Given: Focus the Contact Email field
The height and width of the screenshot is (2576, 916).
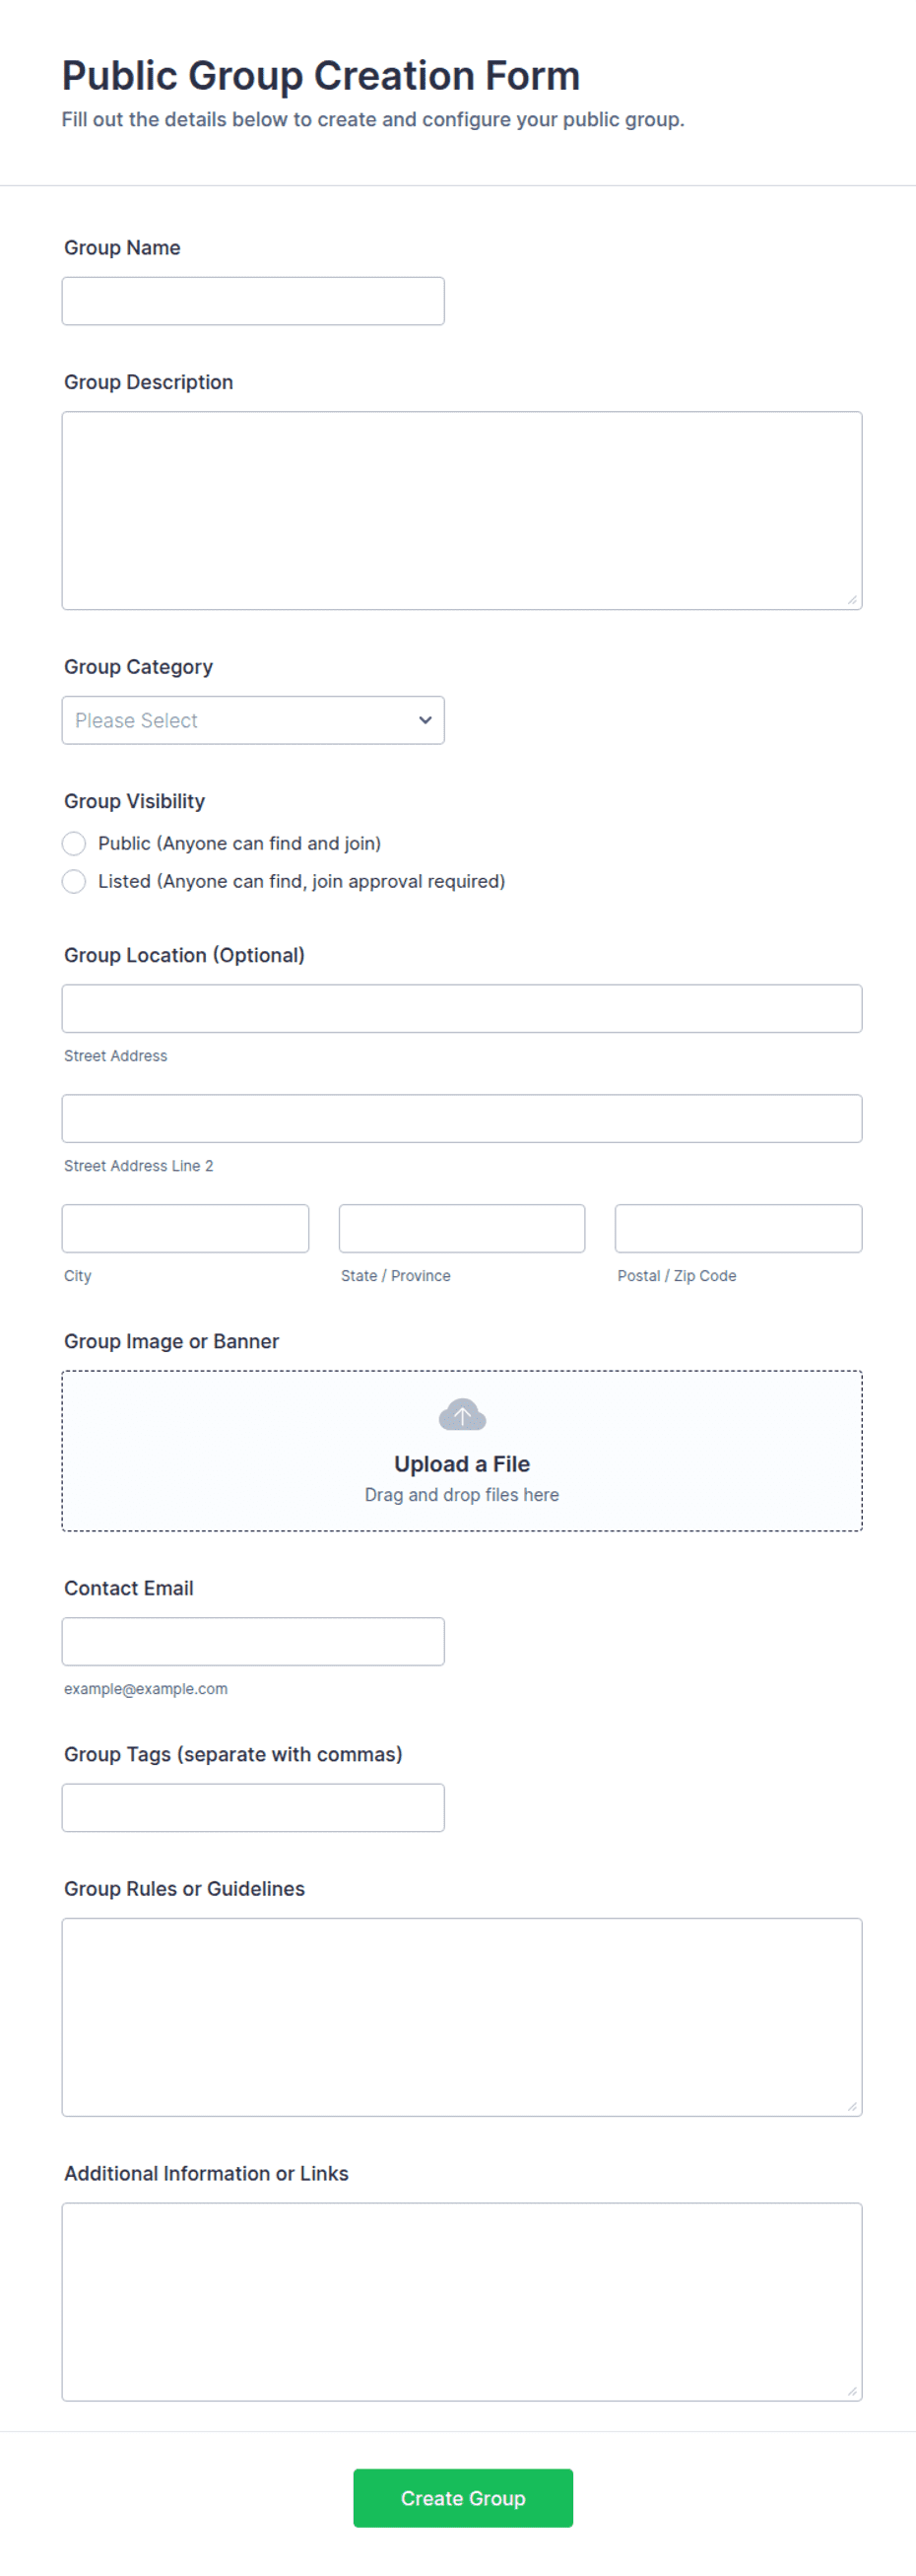Looking at the screenshot, I should tap(253, 1641).
